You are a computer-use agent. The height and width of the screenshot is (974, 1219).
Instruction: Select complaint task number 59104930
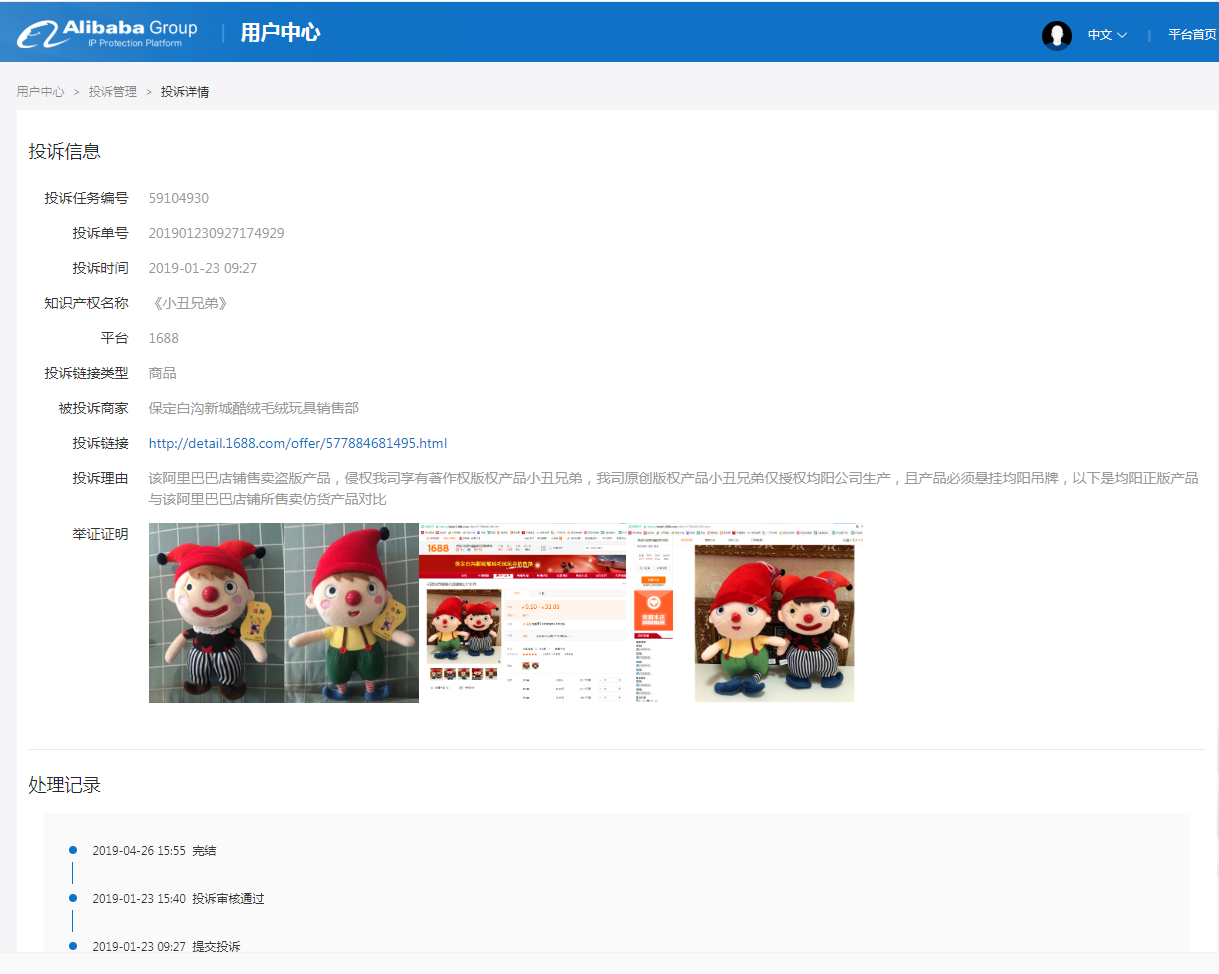point(179,198)
